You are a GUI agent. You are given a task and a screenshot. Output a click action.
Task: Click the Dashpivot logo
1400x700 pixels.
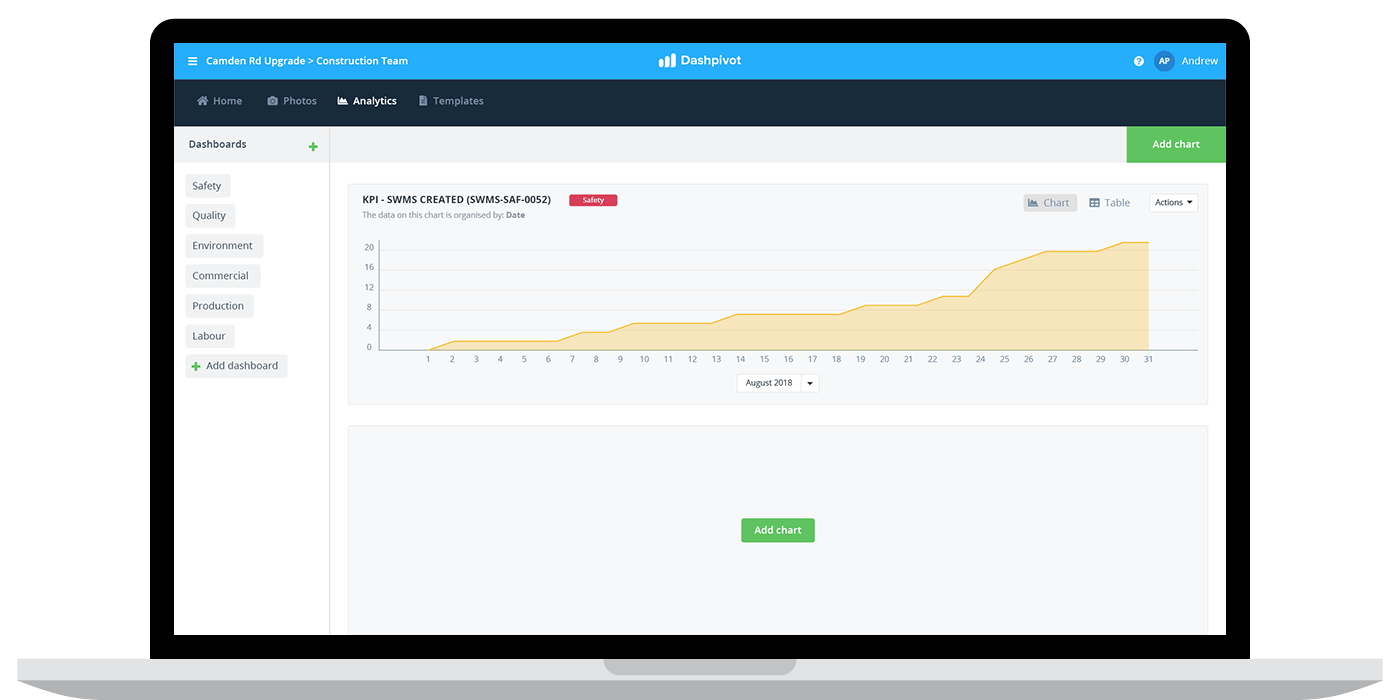(x=700, y=61)
